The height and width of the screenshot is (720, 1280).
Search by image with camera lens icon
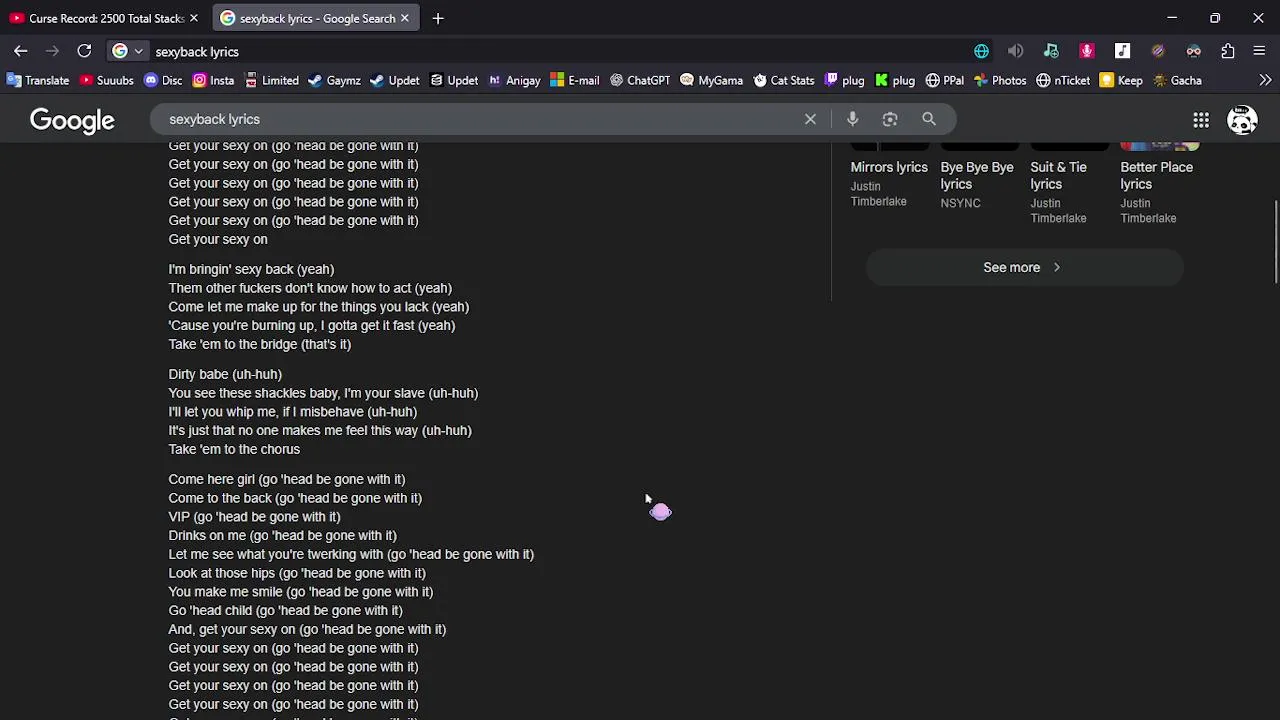[x=890, y=119]
